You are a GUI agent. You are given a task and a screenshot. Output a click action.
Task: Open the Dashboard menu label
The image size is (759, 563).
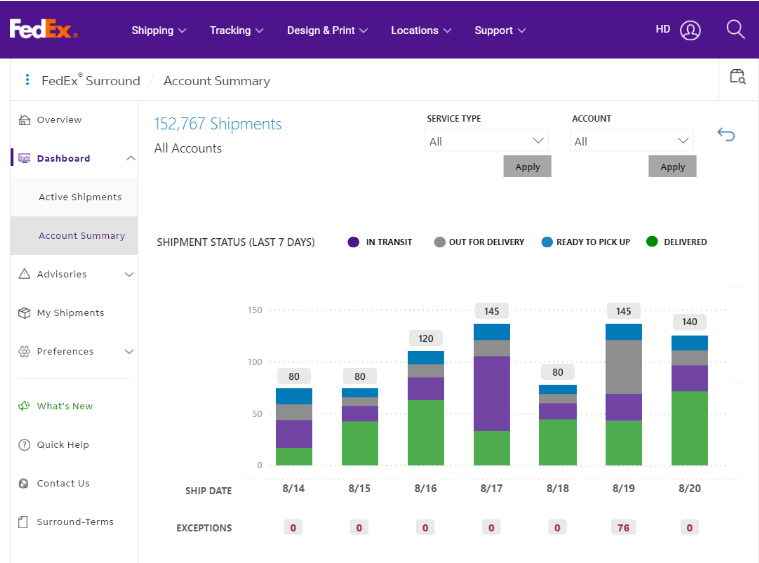(x=63, y=158)
